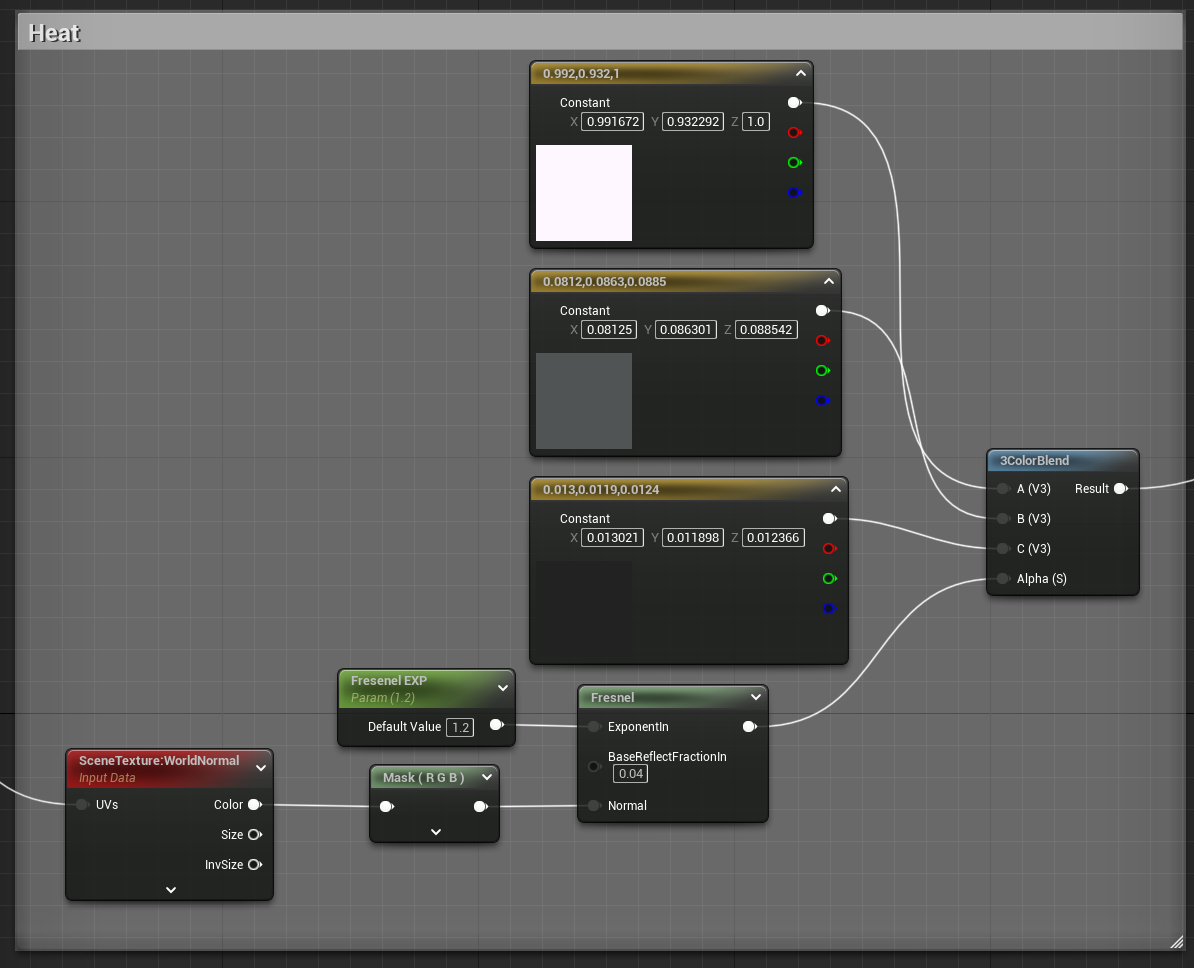Click the Result output pin on 3ColorBlend
The image size is (1194, 968).
(1121, 488)
